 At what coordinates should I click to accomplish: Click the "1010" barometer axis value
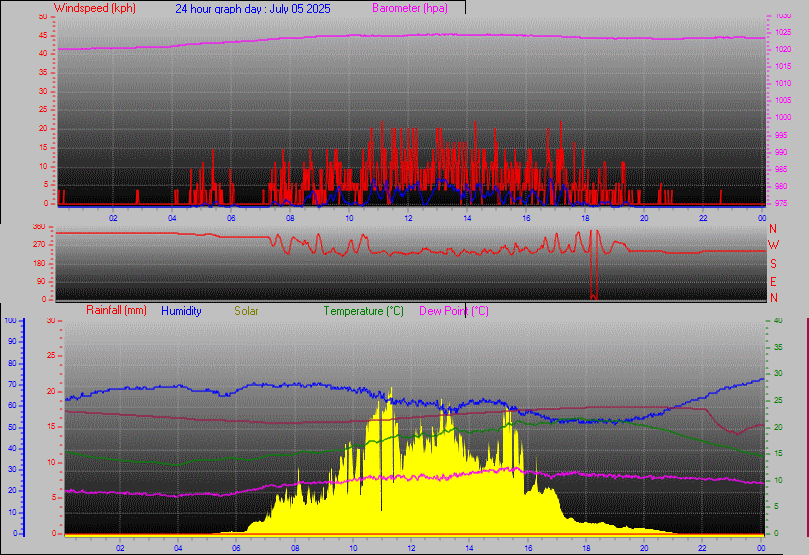point(783,83)
